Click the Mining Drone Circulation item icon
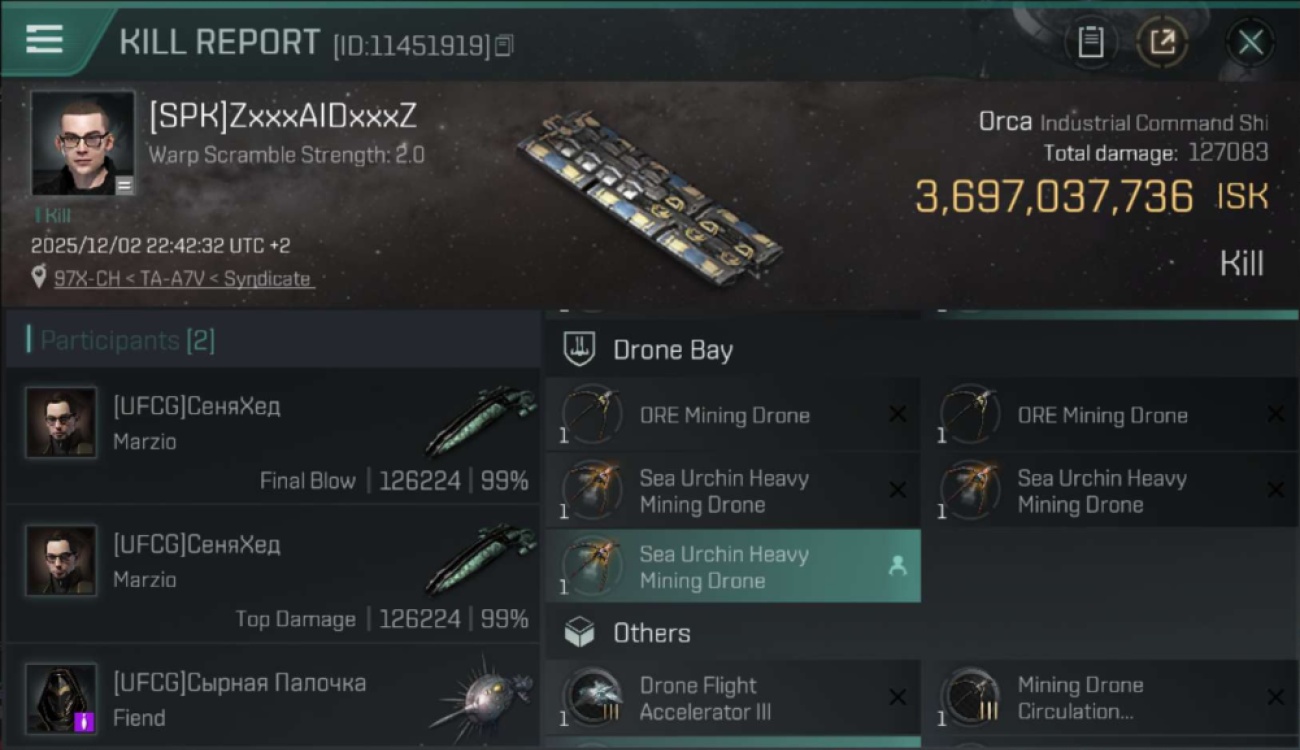 (x=970, y=697)
